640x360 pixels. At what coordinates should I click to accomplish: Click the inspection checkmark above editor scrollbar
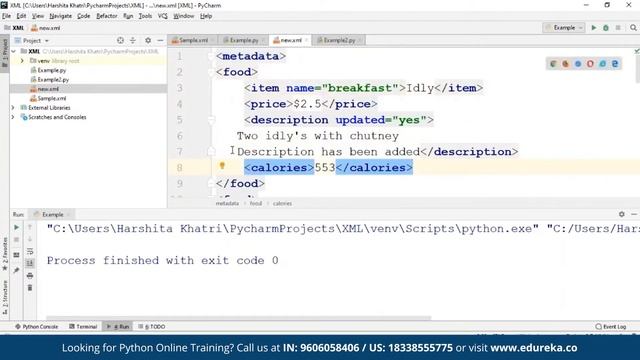click(637, 51)
